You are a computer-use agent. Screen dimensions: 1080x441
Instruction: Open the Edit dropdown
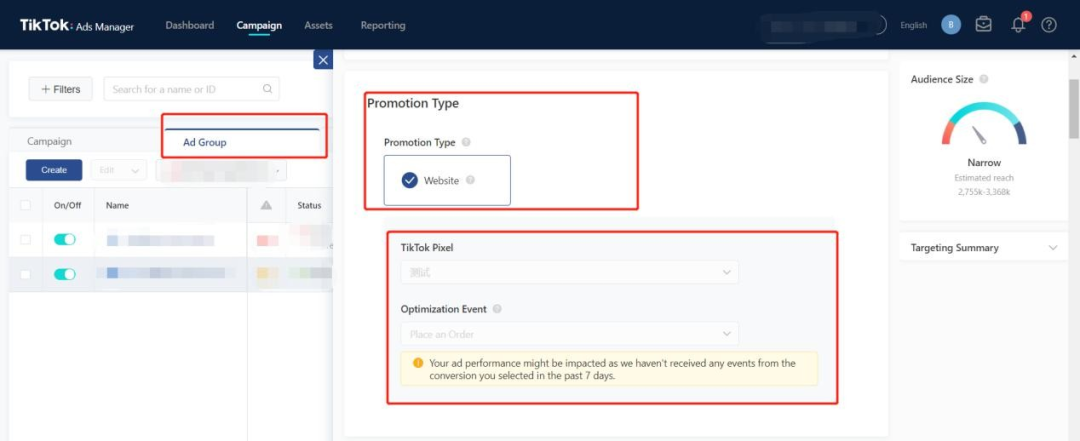tap(118, 170)
